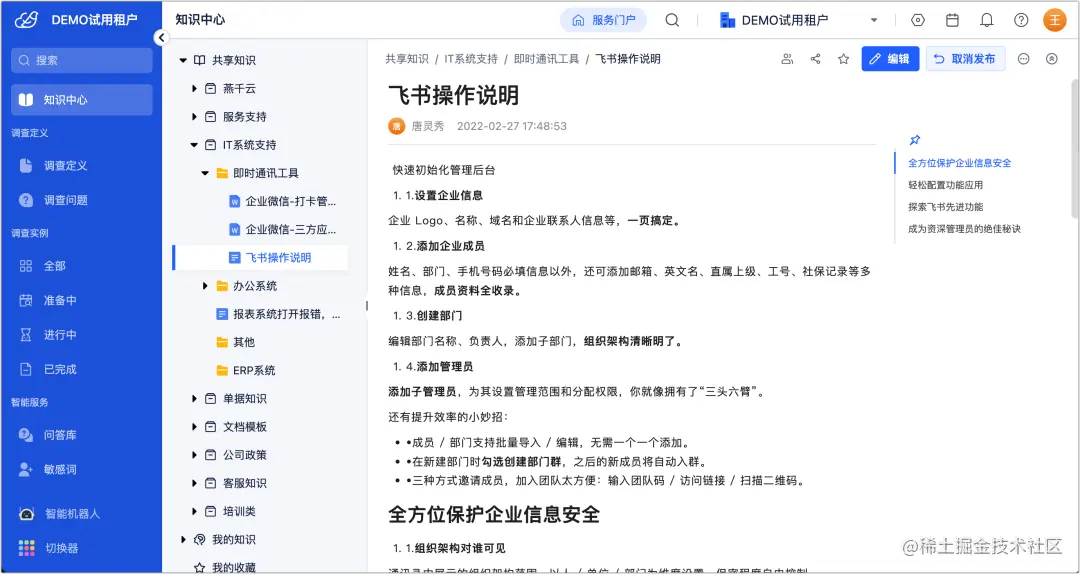Viewport: 1080px width, 574px height.
Task: Expand the 办公系统 folder
Action: pyautogui.click(x=205, y=286)
